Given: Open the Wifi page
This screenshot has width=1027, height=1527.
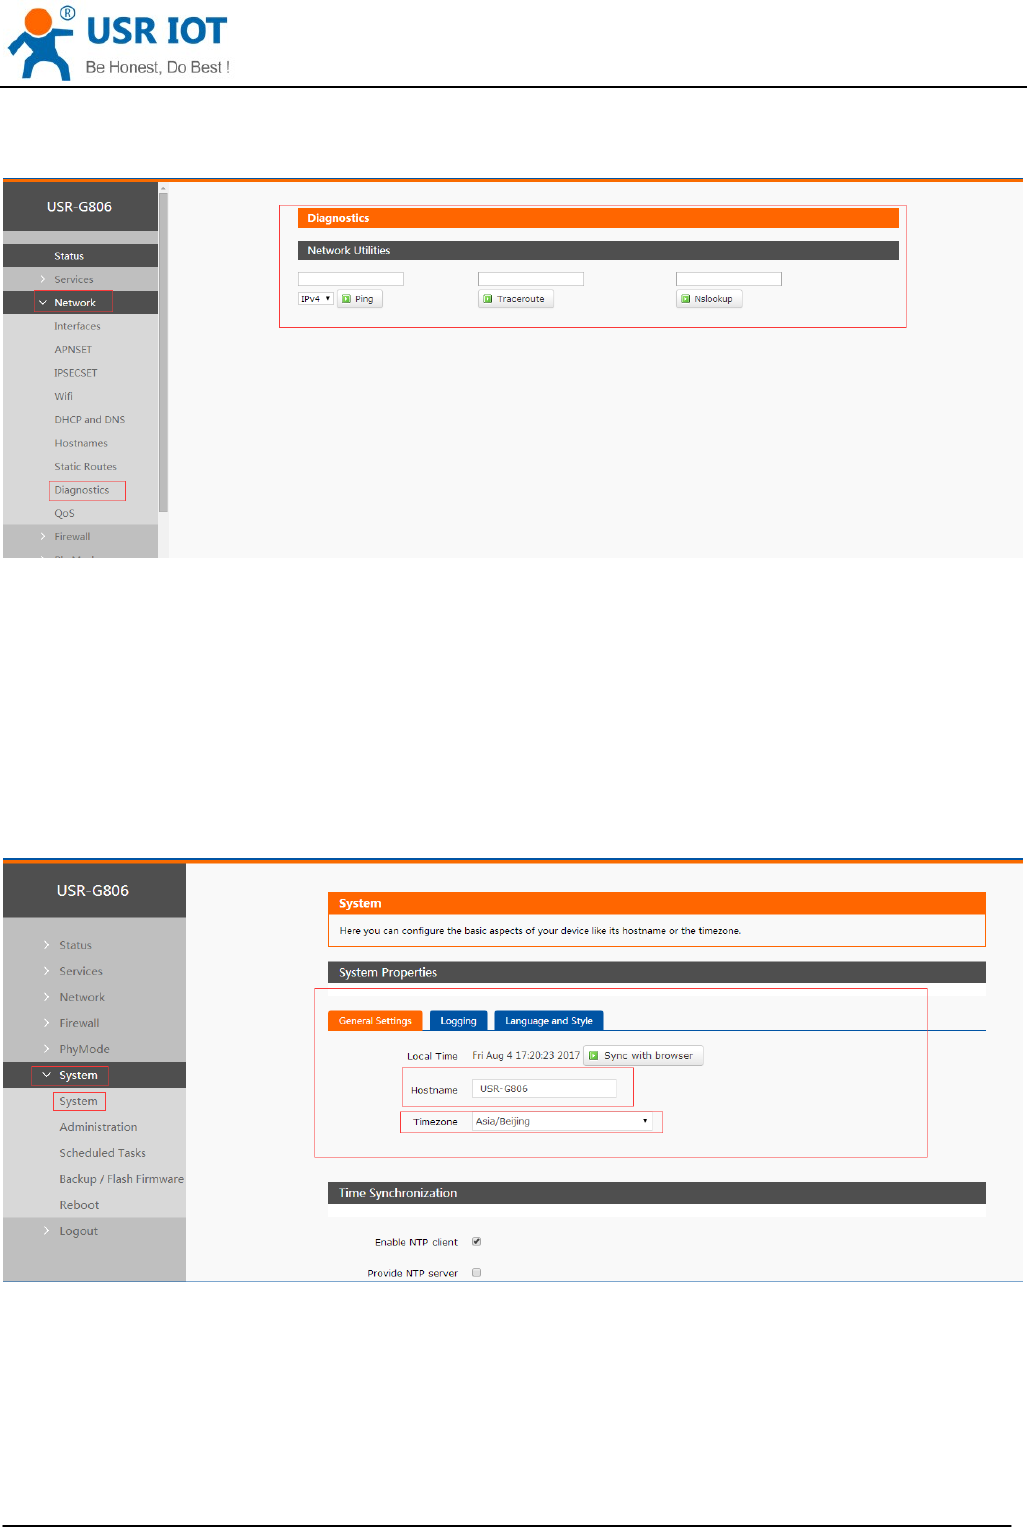Looking at the screenshot, I should 63,396.
